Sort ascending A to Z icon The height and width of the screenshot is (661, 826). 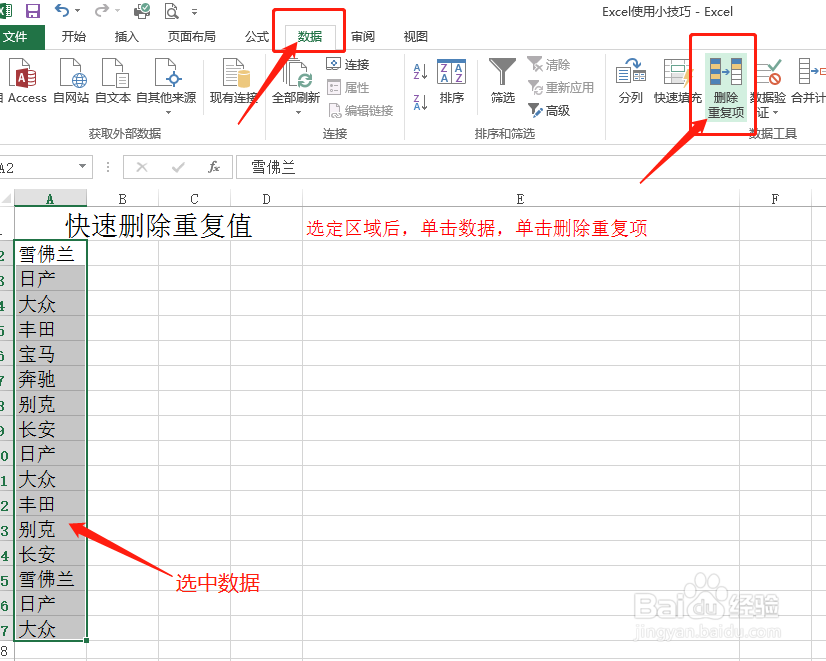pos(420,71)
